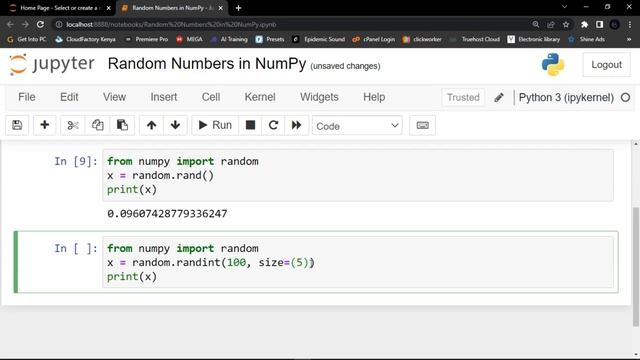Viewport: 640px width, 360px height.
Task: Click the pencil edit mode icon
Action: point(499,98)
